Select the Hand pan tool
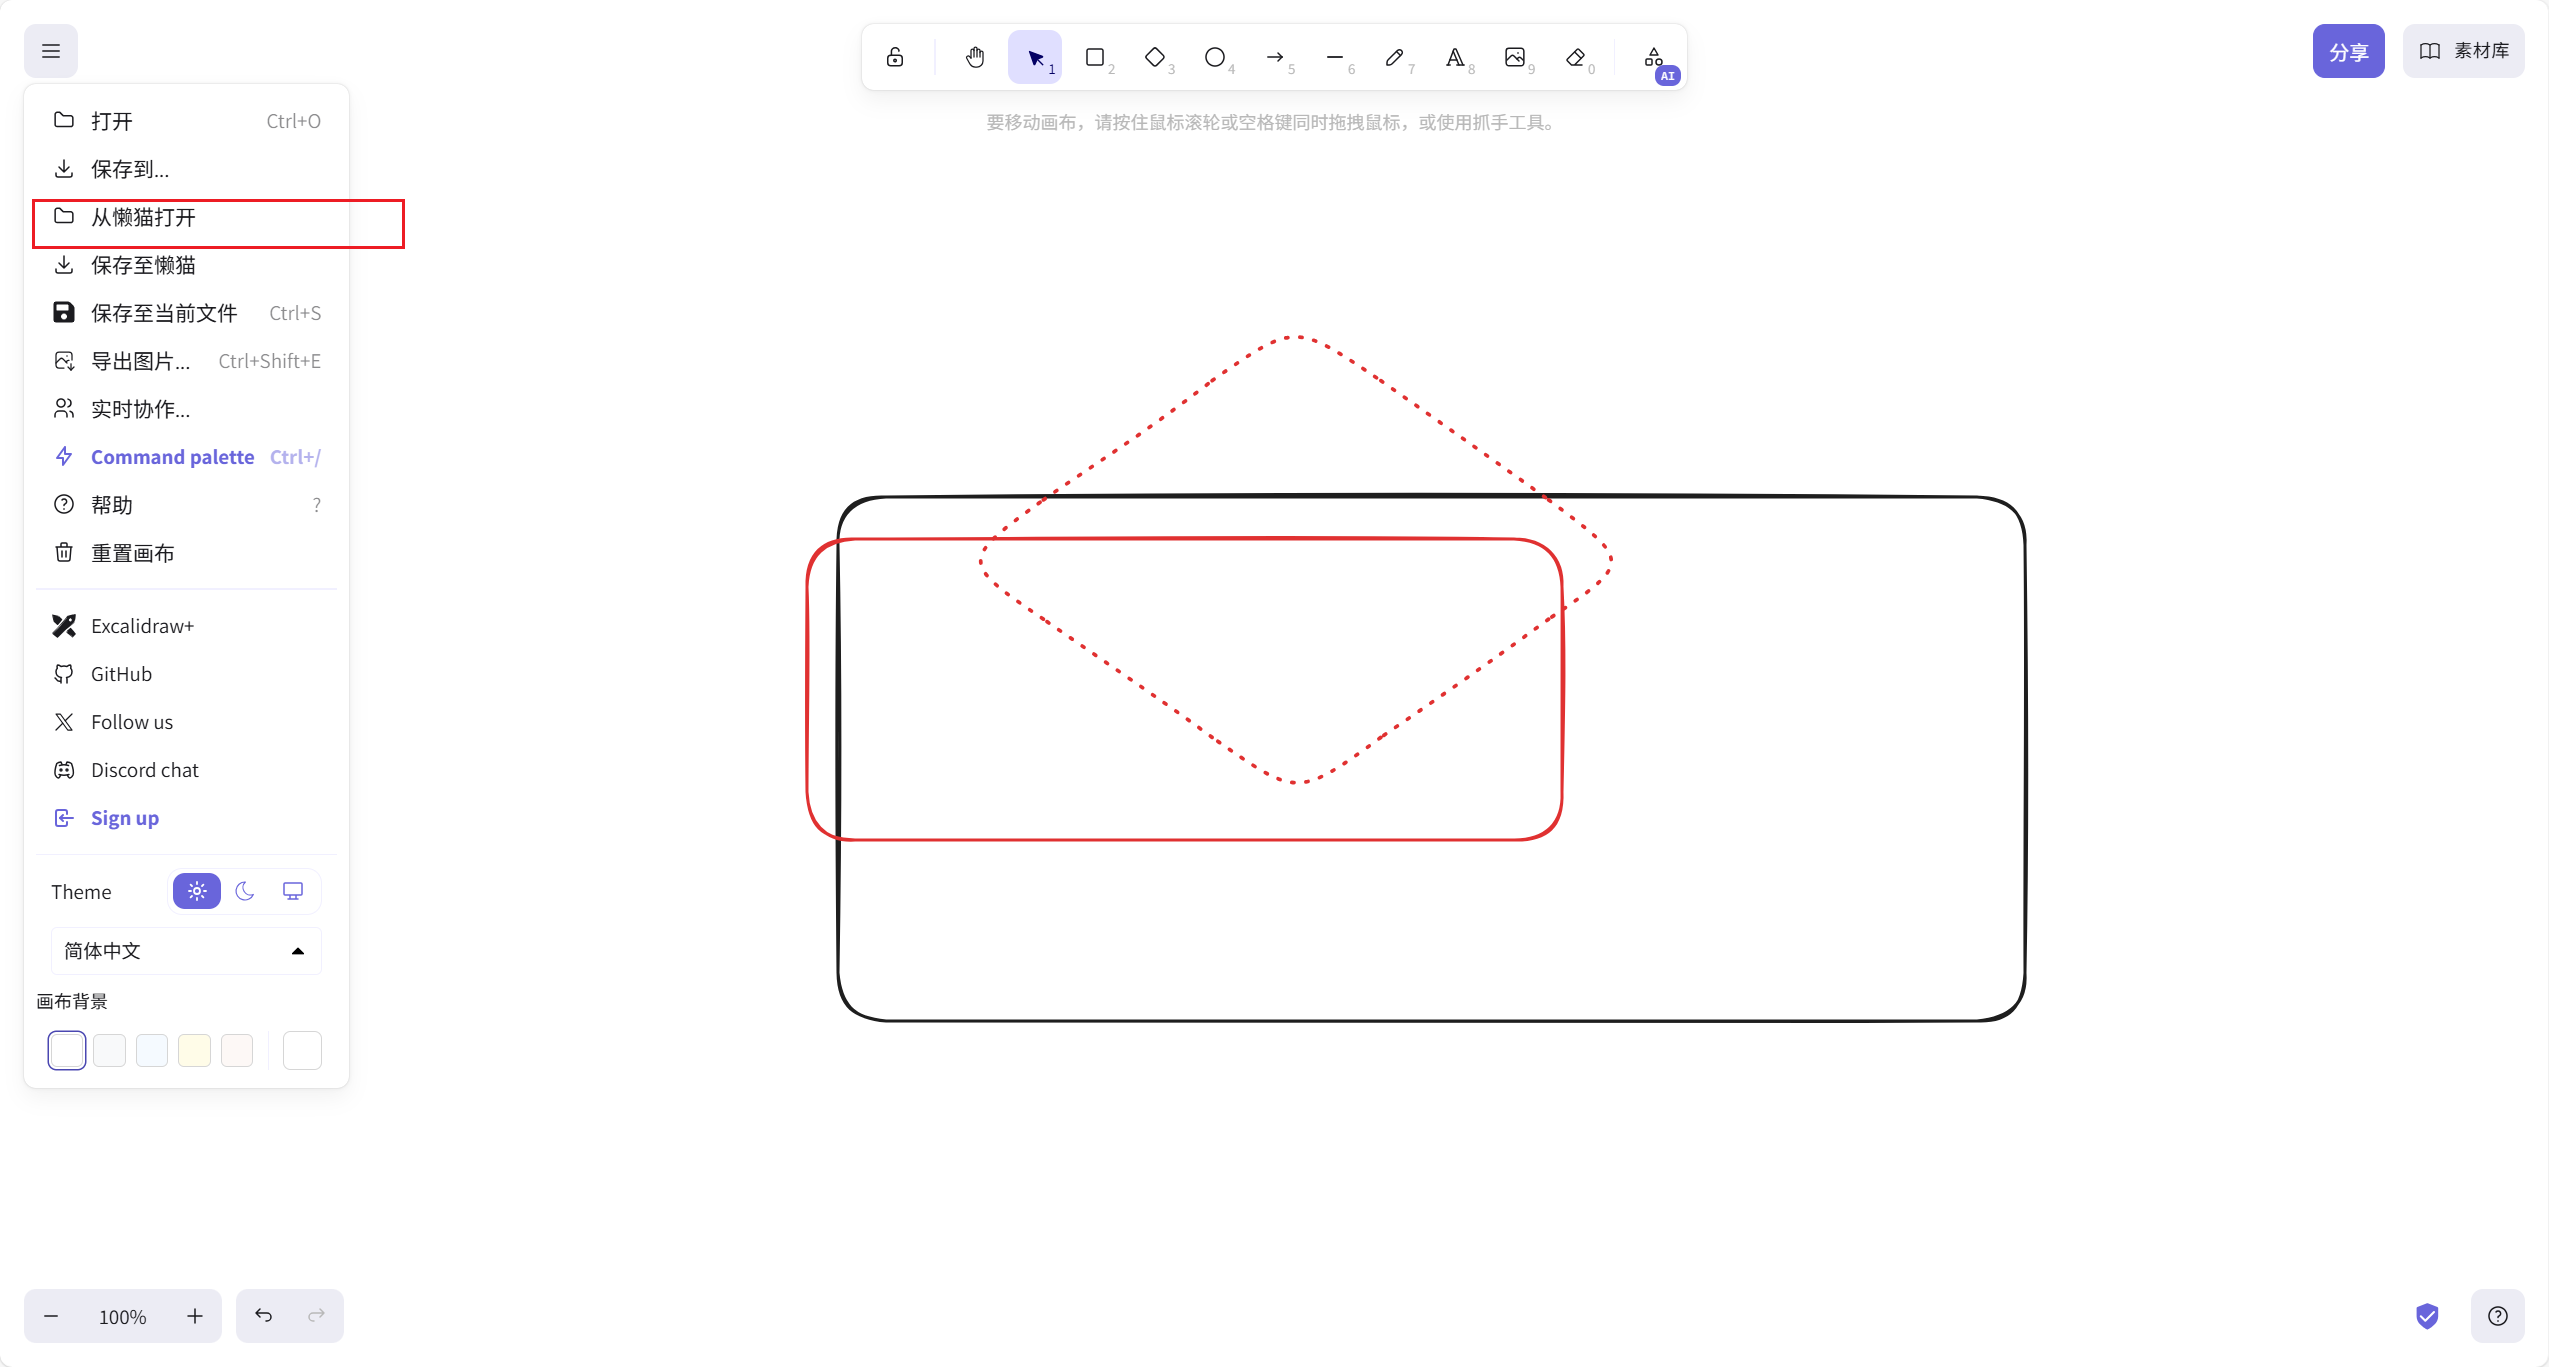2549x1367 pixels. click(975, 57)
